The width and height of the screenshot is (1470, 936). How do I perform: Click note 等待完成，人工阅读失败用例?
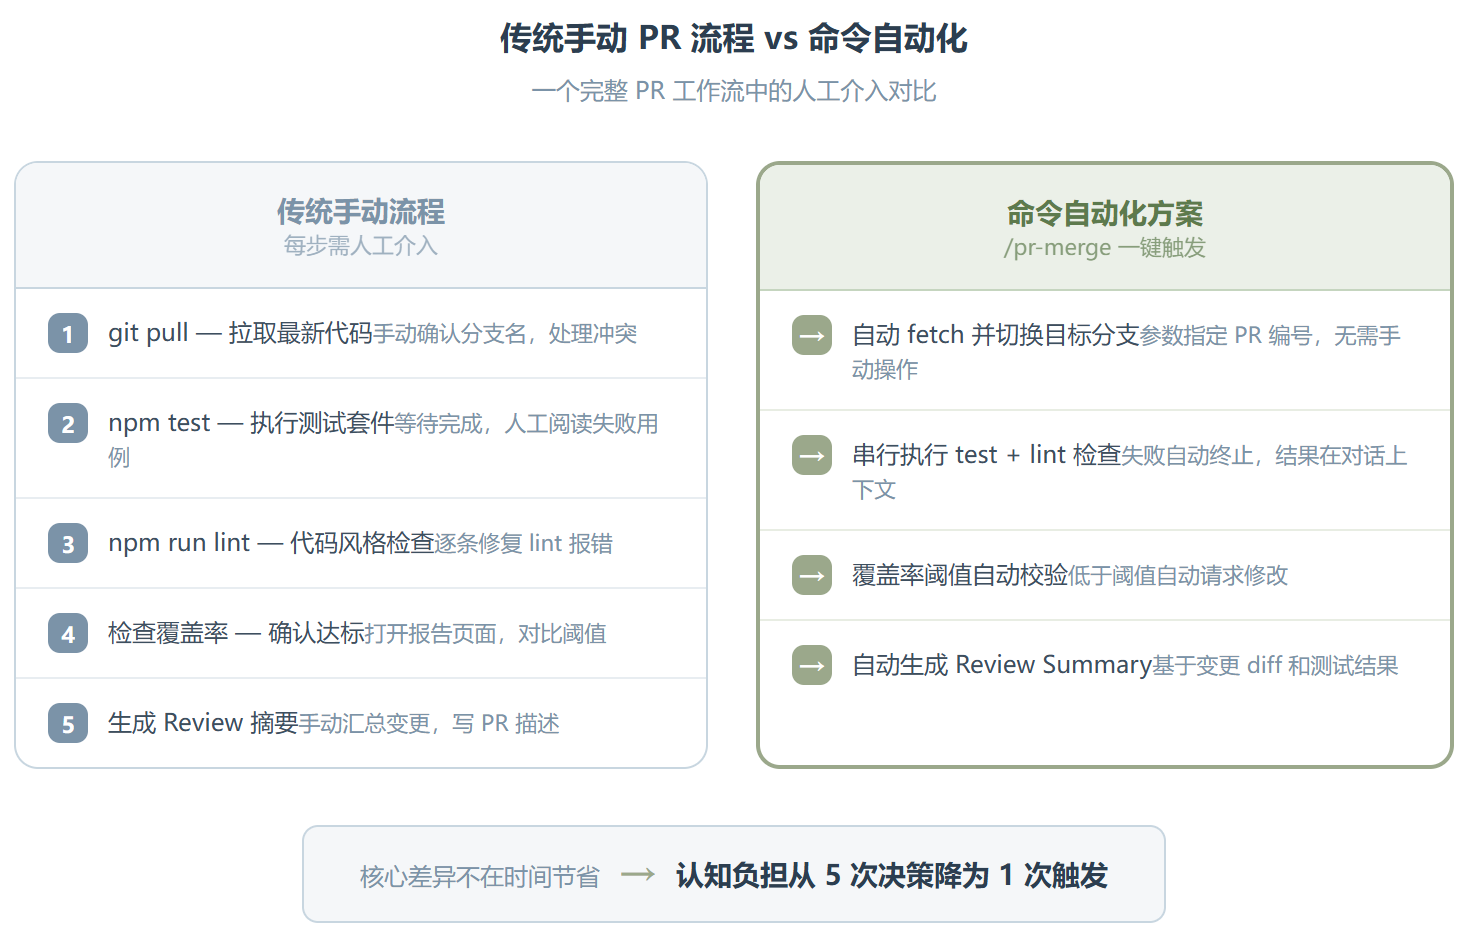[x=384, y=440]
